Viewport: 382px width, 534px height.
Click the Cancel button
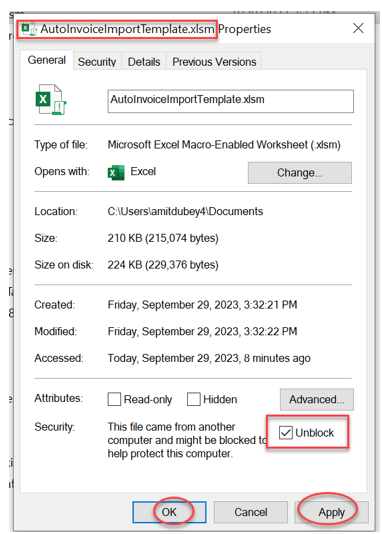pos(251,512)
